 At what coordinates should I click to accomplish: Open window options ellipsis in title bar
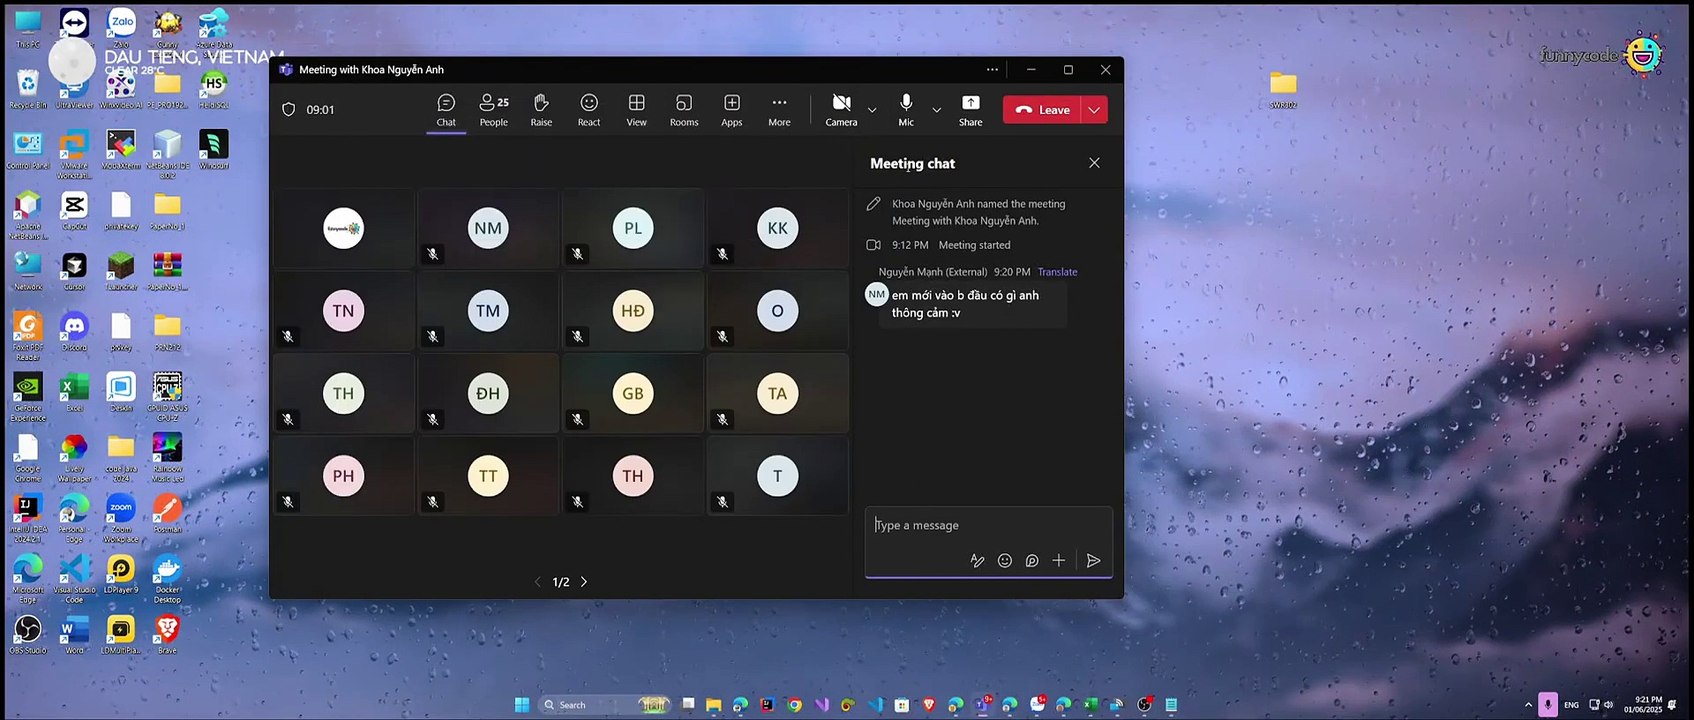coord(992,70)
